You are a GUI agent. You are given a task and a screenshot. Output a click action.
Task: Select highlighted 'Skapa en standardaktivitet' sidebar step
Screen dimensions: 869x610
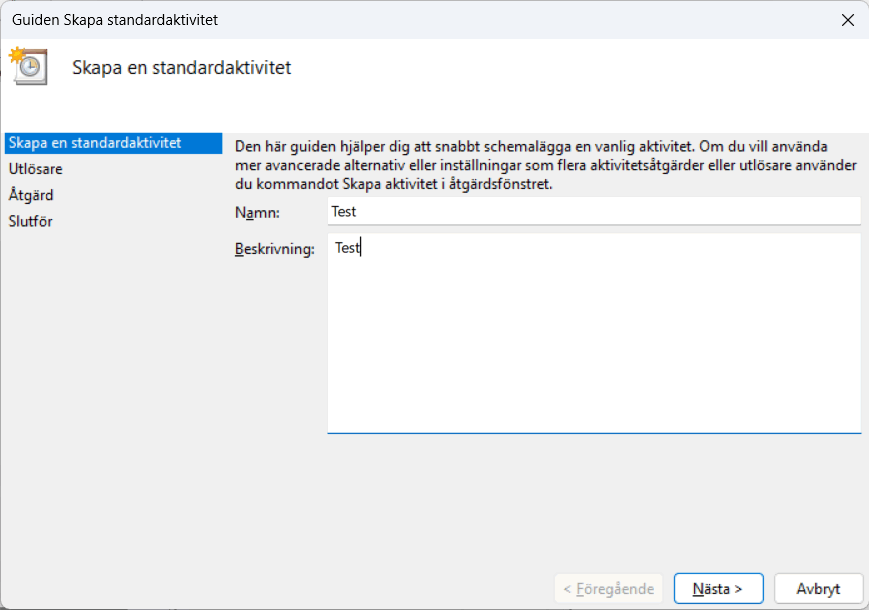coord(94,143)
